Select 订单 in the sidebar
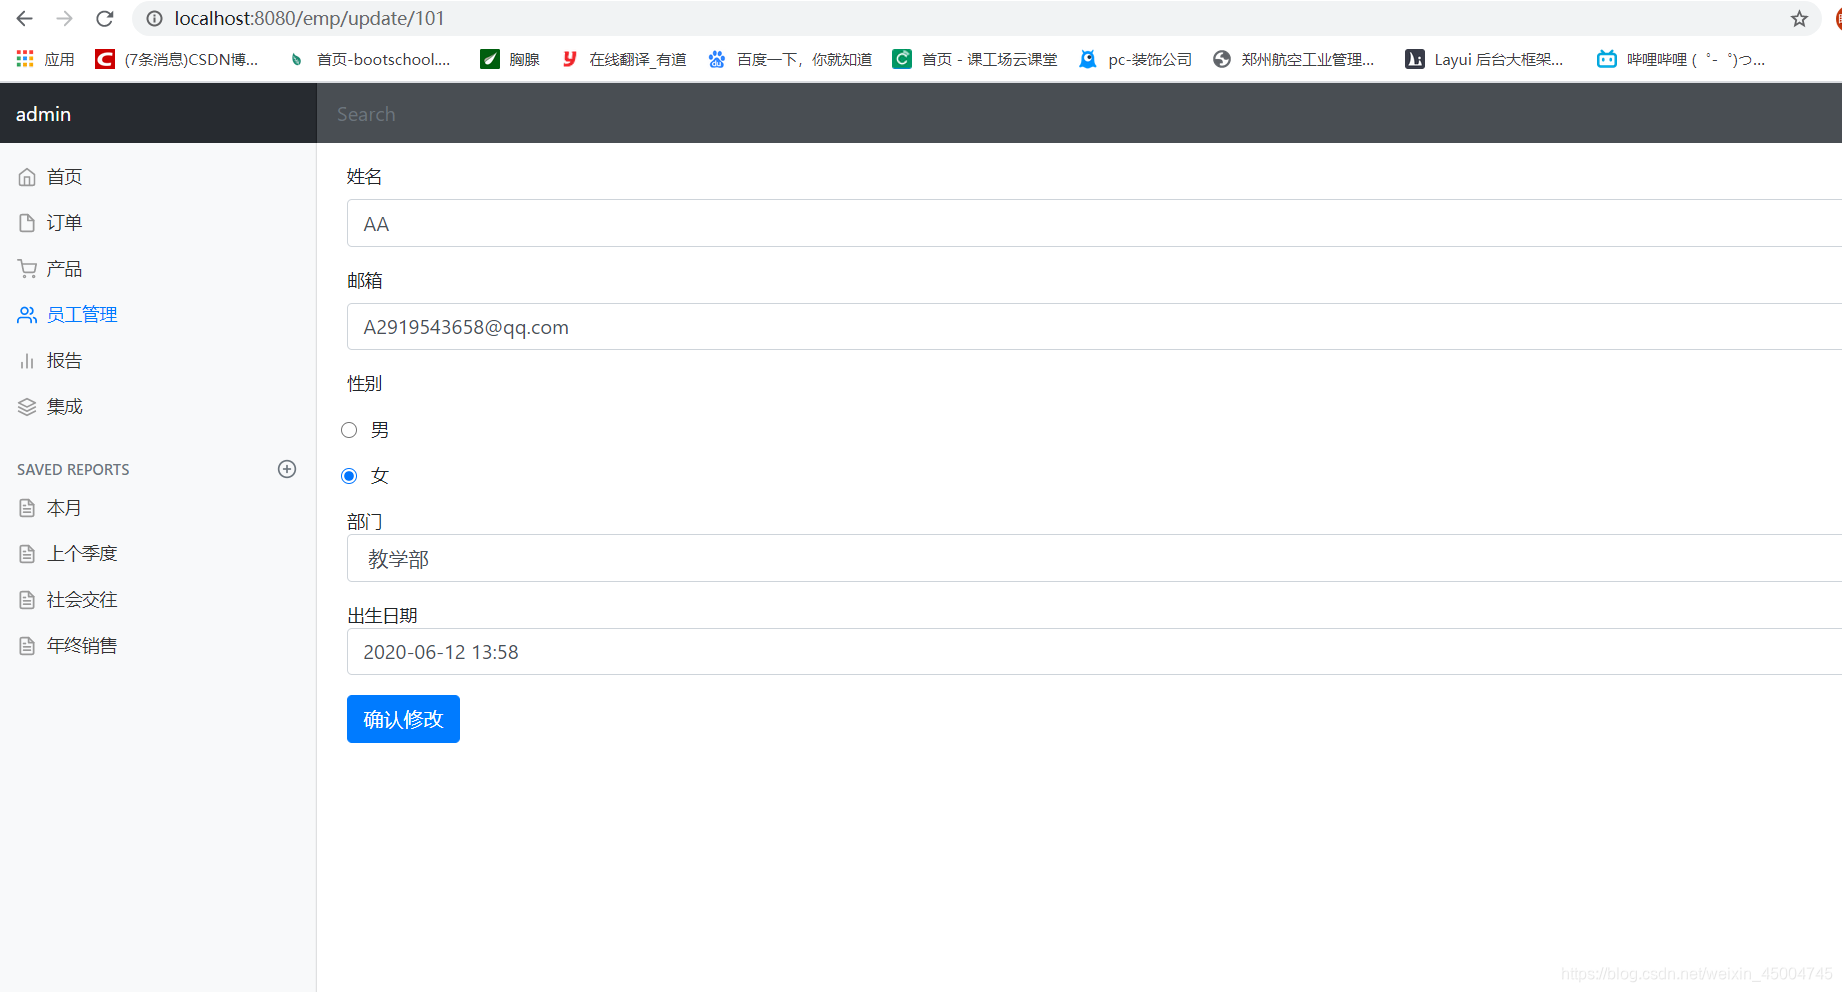The width and height of the screenshot is (1842, 992). point(64,222)
